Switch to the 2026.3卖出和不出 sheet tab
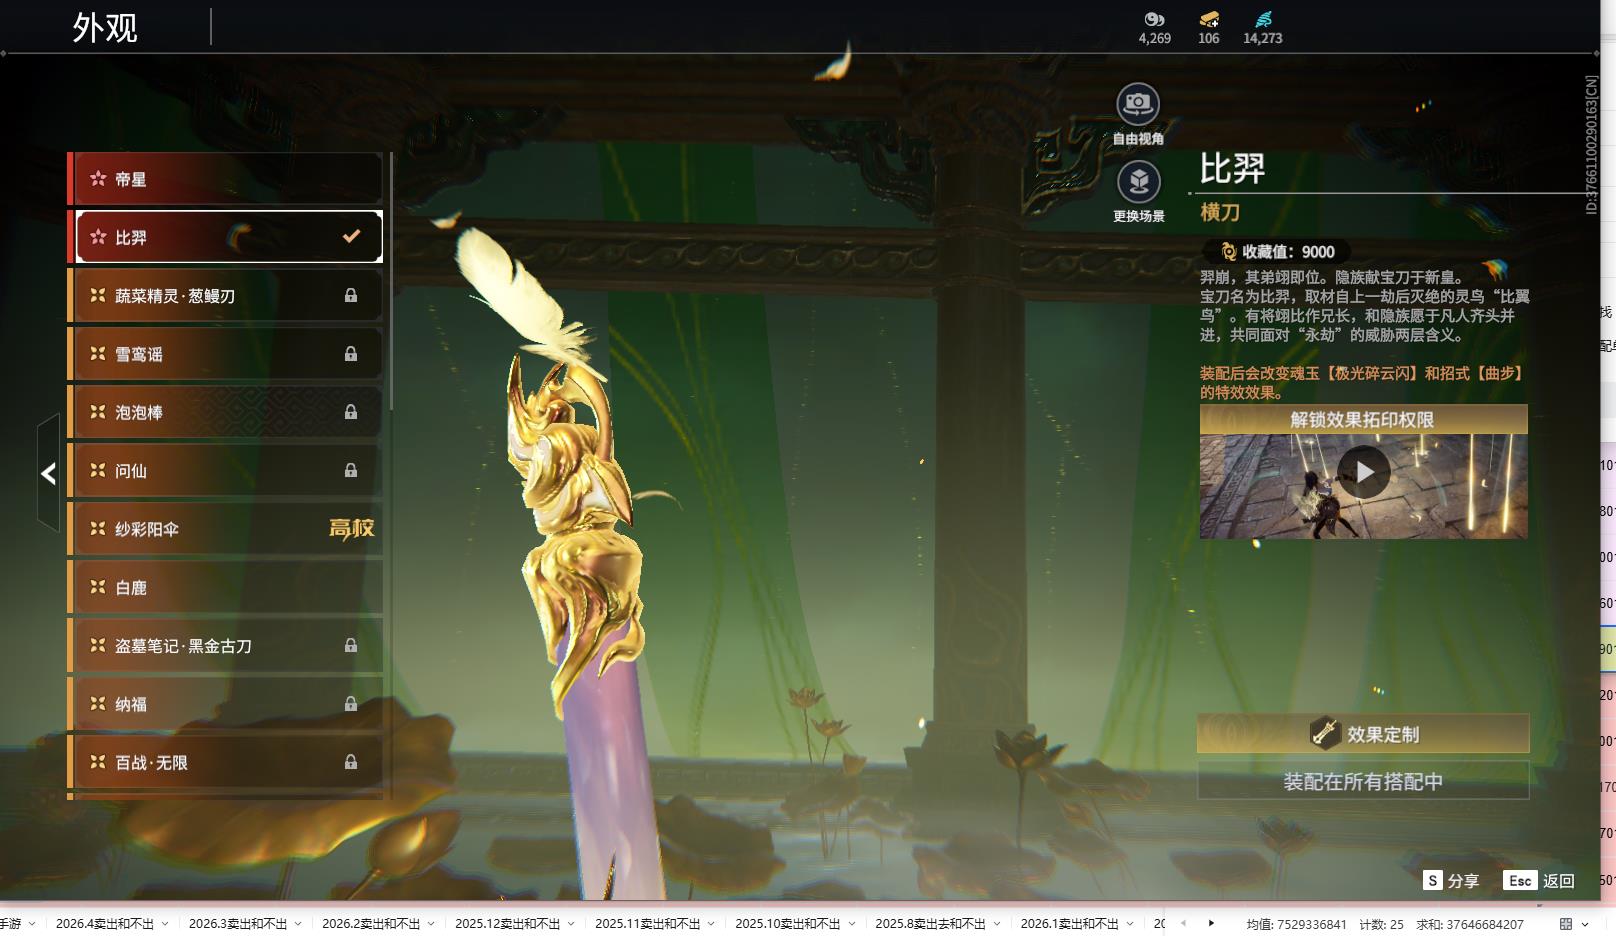 (x=237, y=923)
